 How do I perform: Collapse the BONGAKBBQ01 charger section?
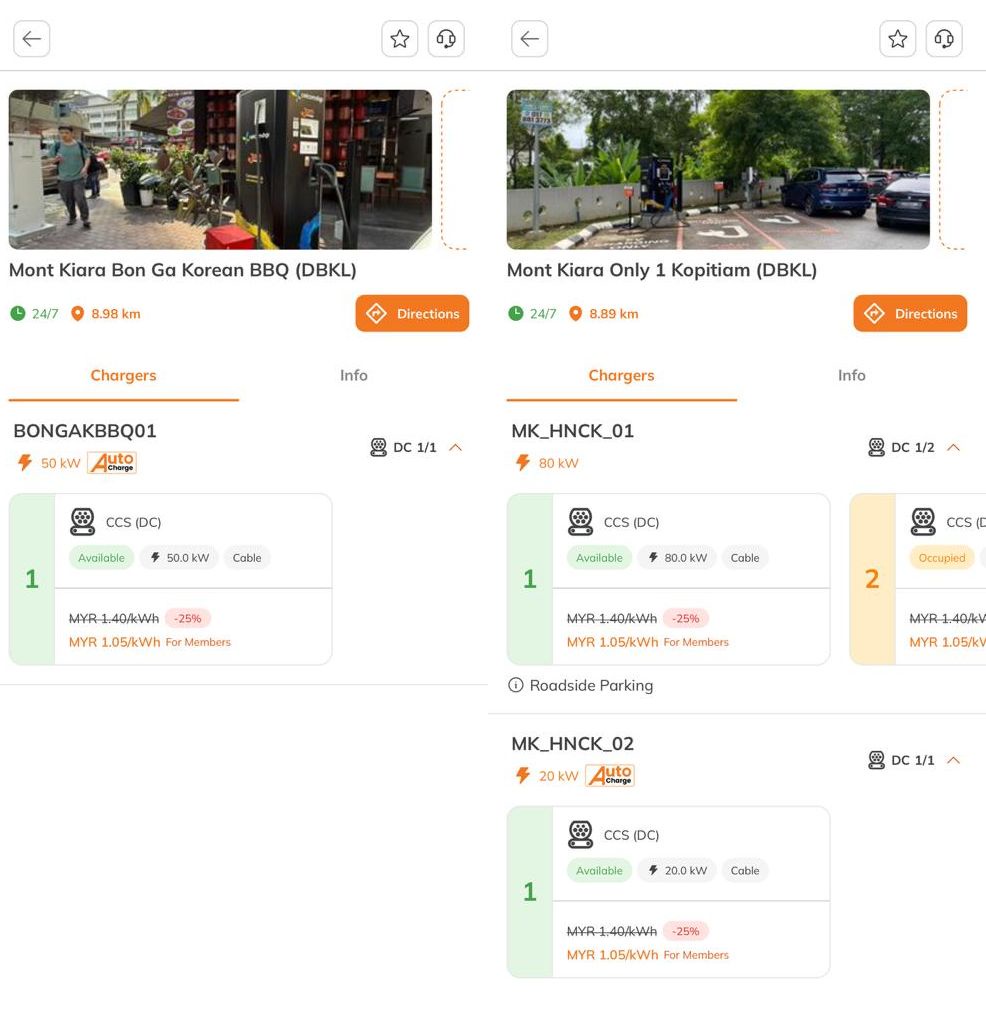tap(456, 447)
